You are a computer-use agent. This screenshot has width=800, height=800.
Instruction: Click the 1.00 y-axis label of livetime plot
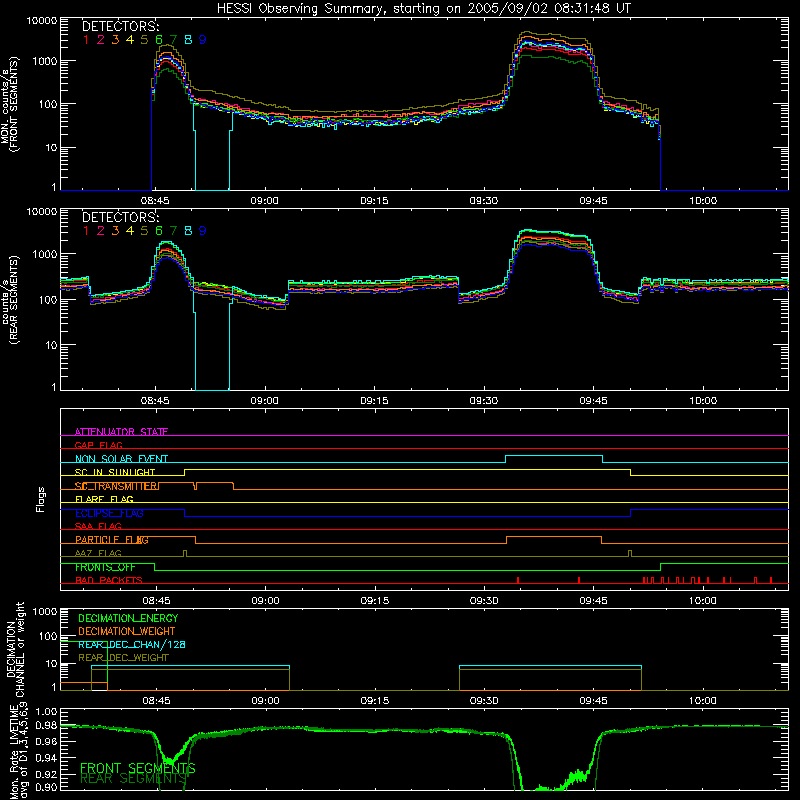[x=46, y=712]
